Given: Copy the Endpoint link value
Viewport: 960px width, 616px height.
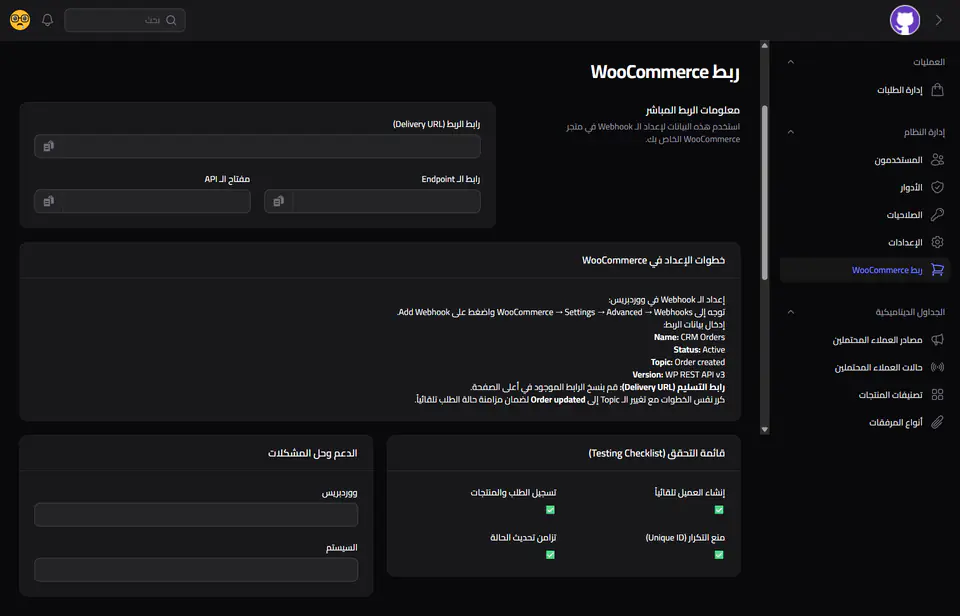Looking at the screenshot, I should coord(279,201).
